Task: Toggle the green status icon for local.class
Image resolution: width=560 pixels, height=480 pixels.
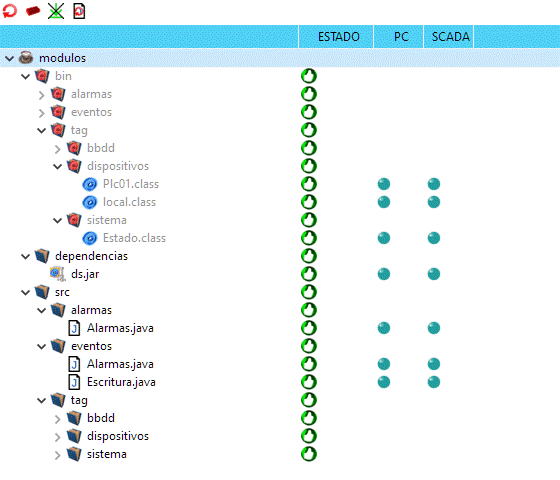Action: 309,202
